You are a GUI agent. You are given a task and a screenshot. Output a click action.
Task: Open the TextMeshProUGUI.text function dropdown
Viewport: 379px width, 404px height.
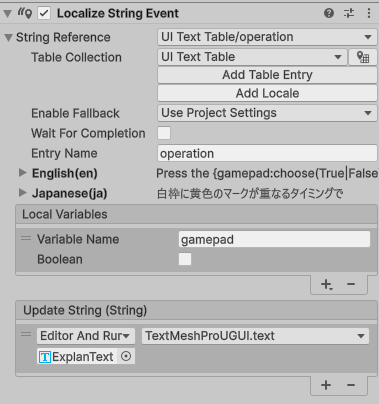[x=255, y=336]
